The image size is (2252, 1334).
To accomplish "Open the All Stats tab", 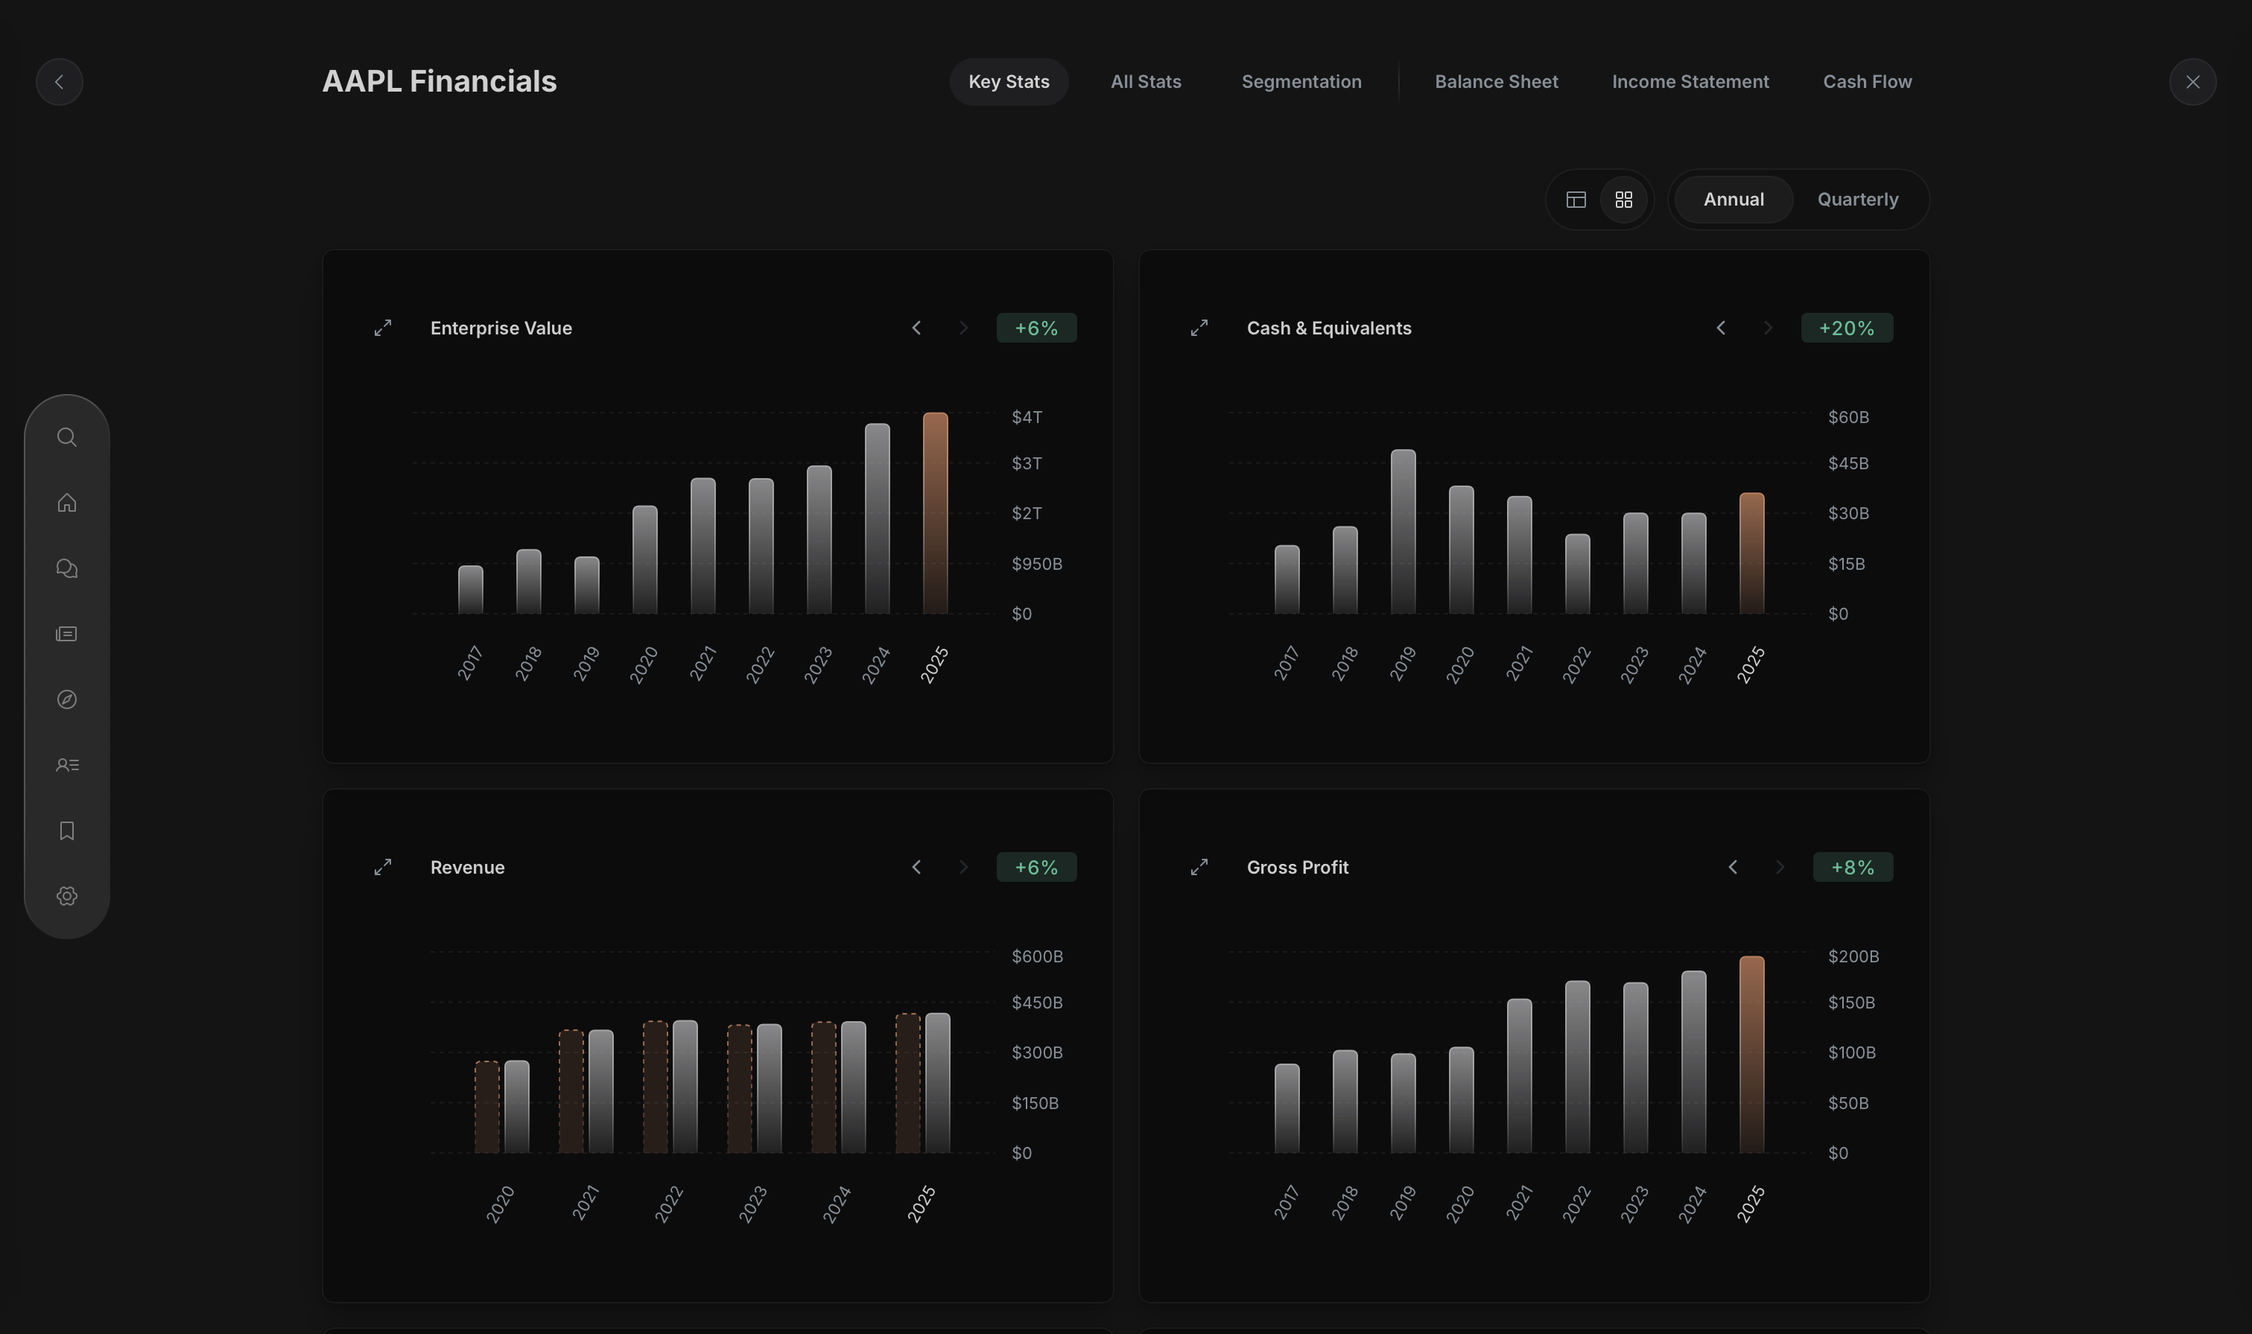I will 1146,82.
